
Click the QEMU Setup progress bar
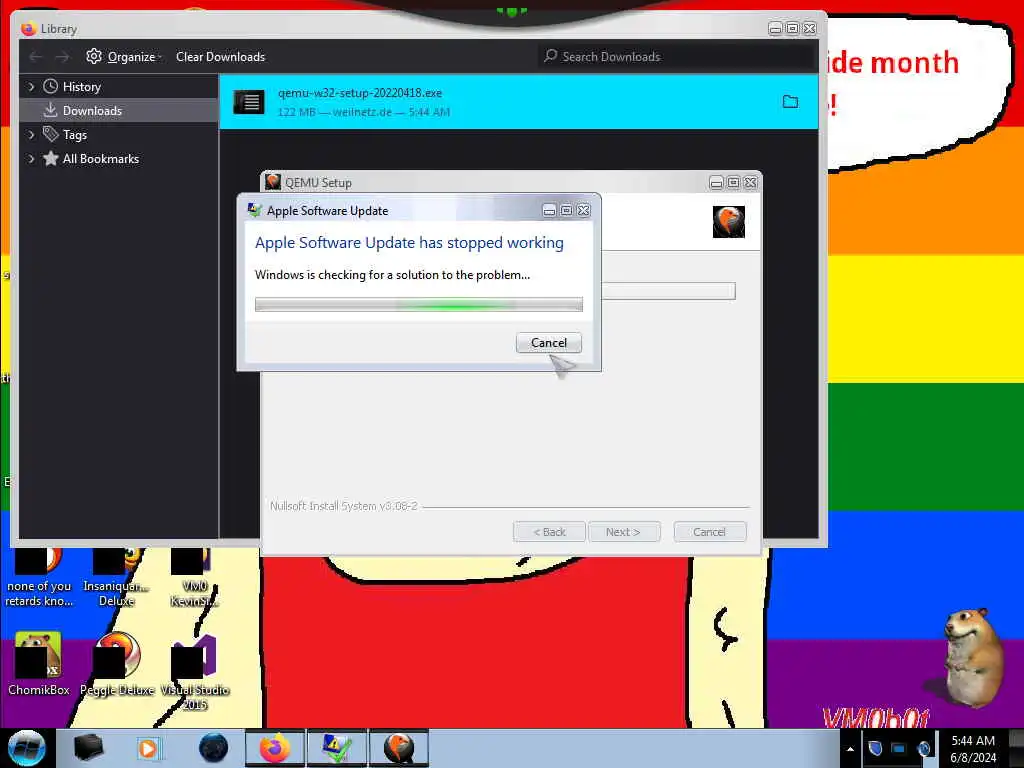click(669, 291)
